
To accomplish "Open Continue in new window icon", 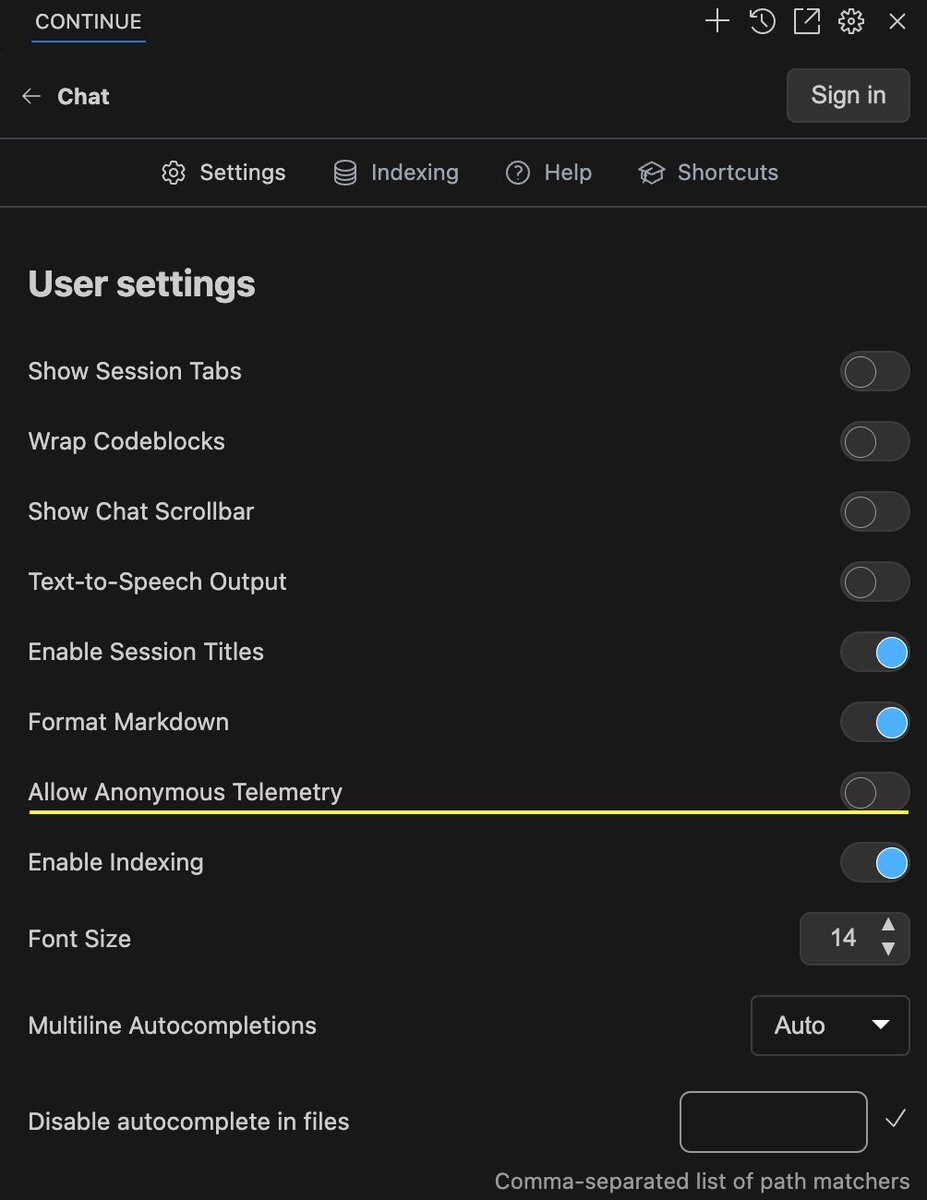I will tap(807, 21).
